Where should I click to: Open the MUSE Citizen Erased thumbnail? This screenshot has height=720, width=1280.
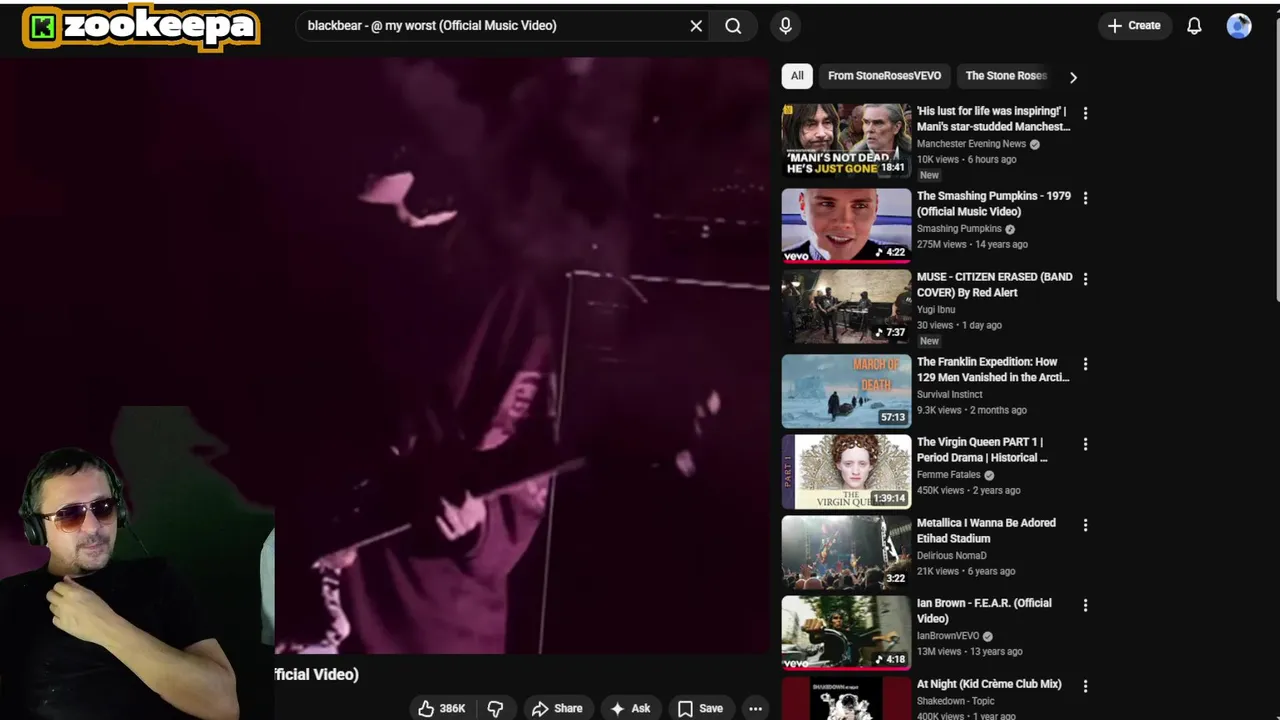(x=846, y=306)
